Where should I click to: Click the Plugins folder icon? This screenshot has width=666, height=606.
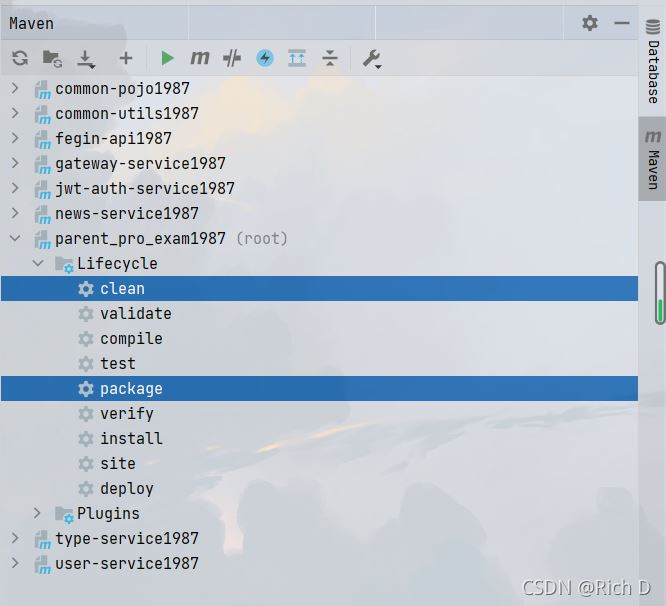(64, 514)
